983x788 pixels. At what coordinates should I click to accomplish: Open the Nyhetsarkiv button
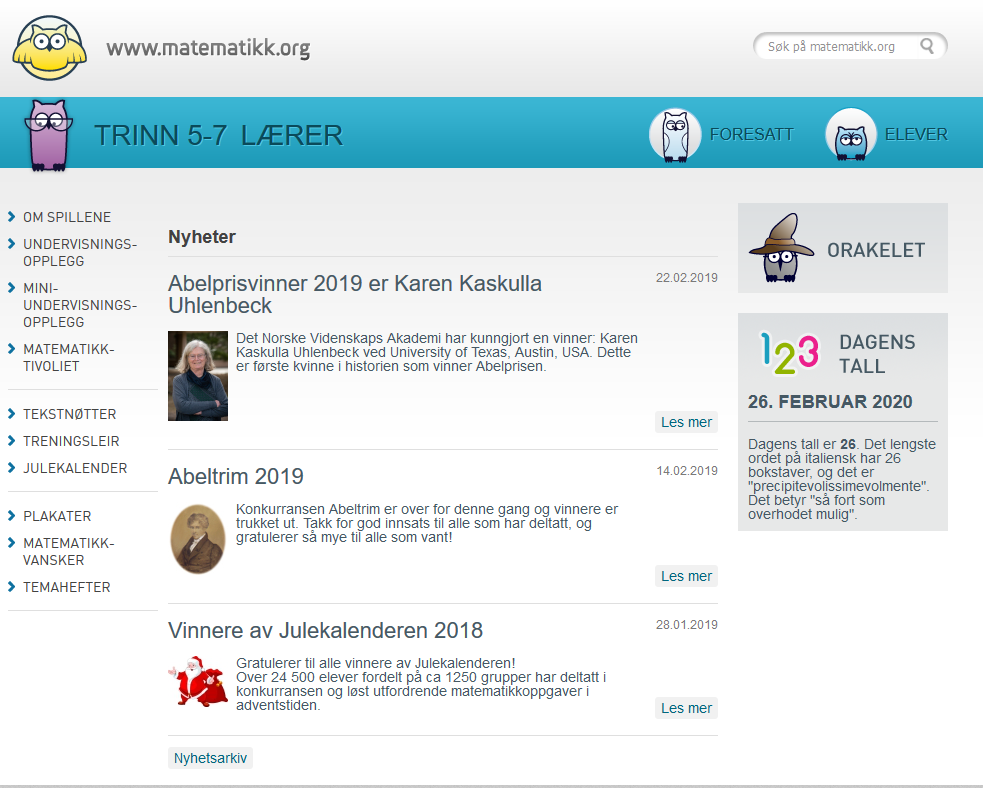coord(210,757)
